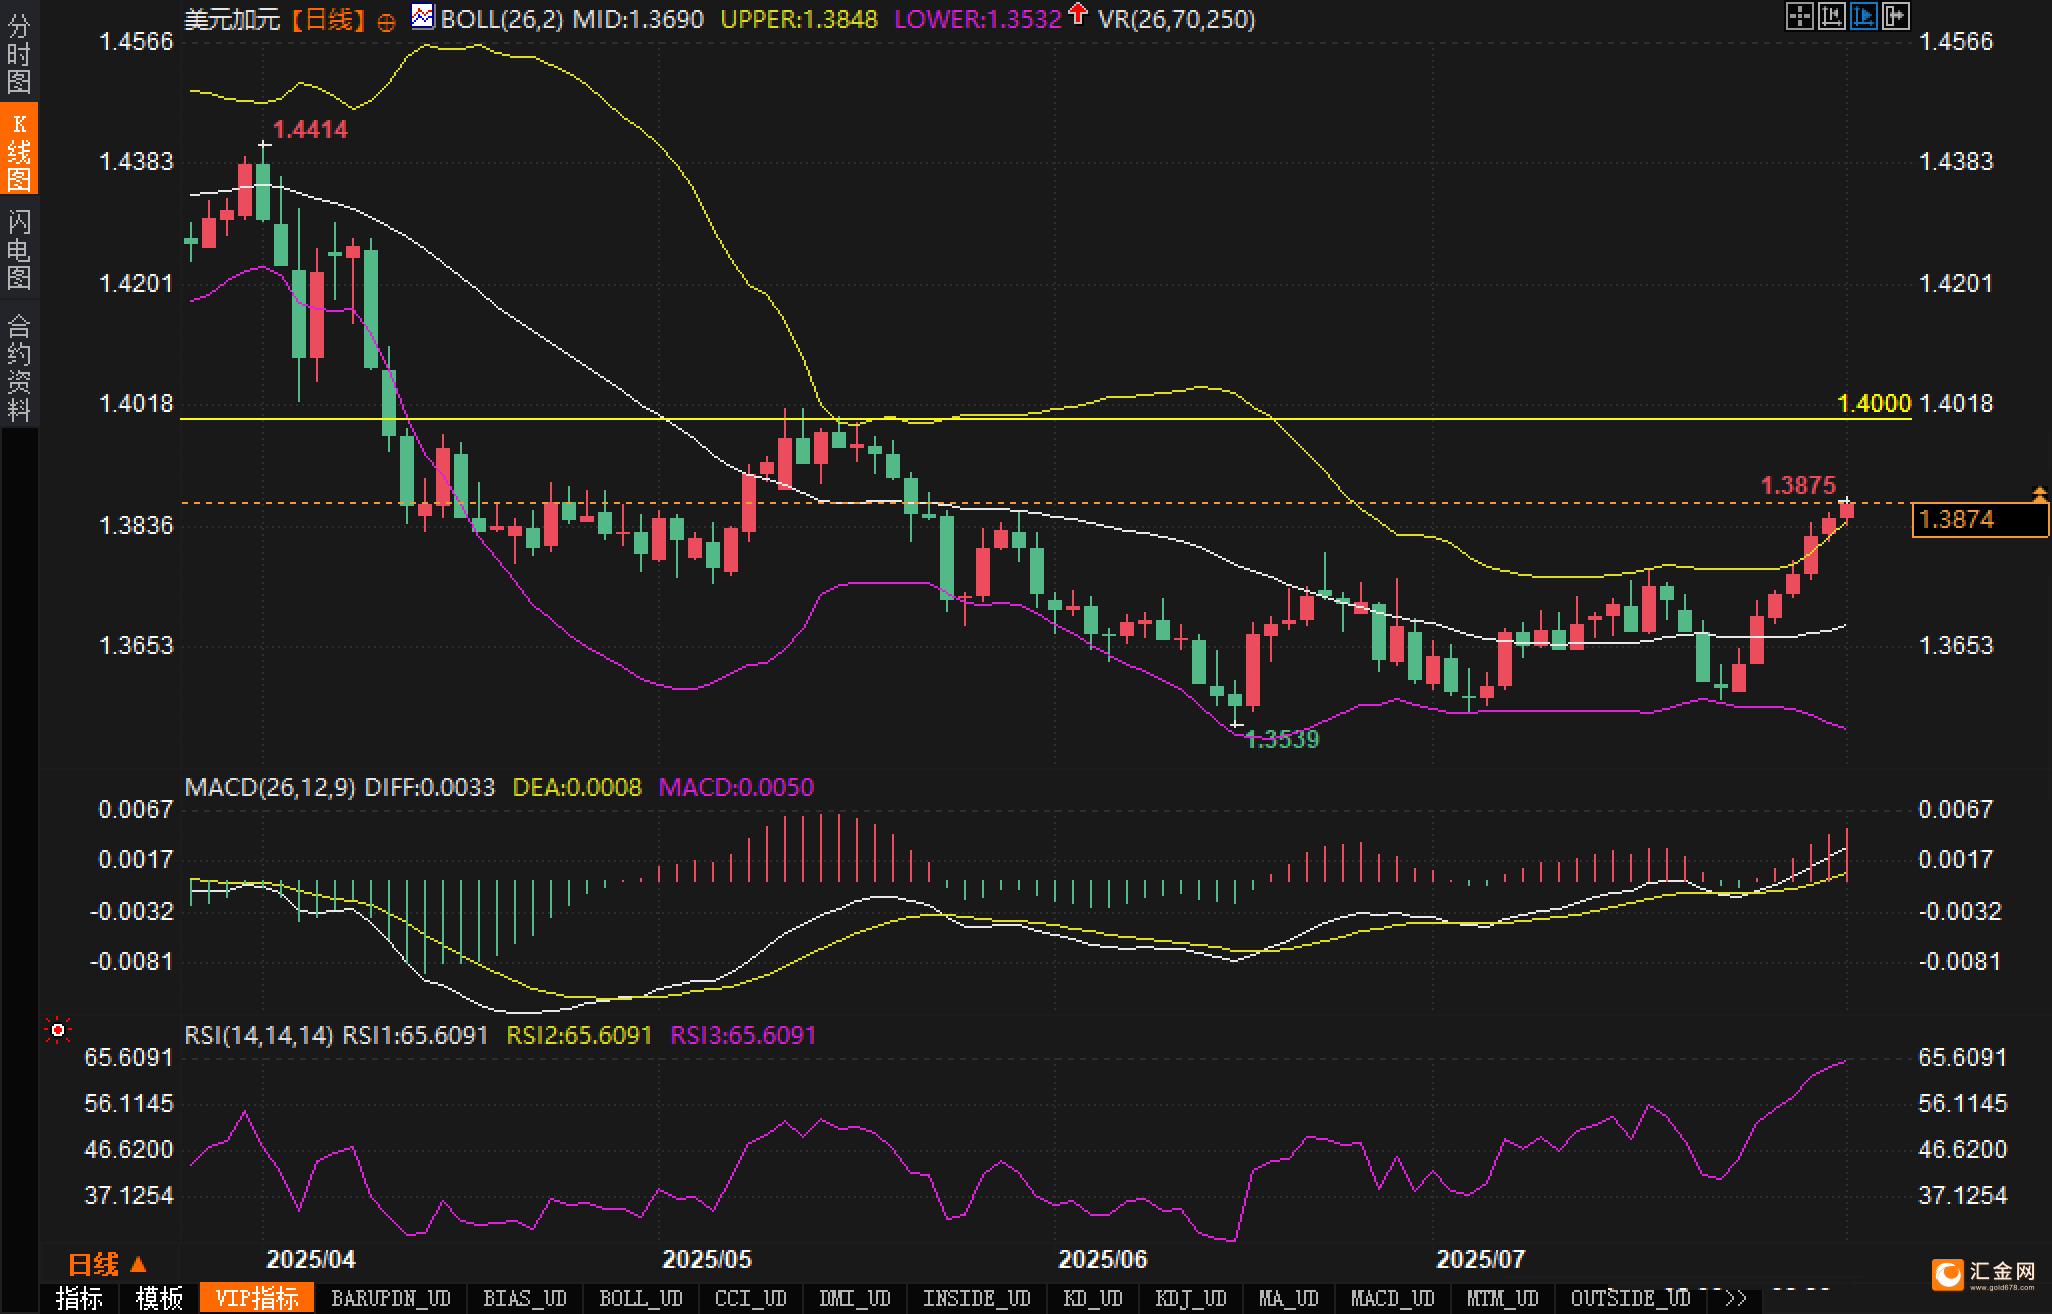The height and width of the screenshot is (1314, 2052).
Task: Click the 2025/07 date axis label
Action: coord(1481,1259)
